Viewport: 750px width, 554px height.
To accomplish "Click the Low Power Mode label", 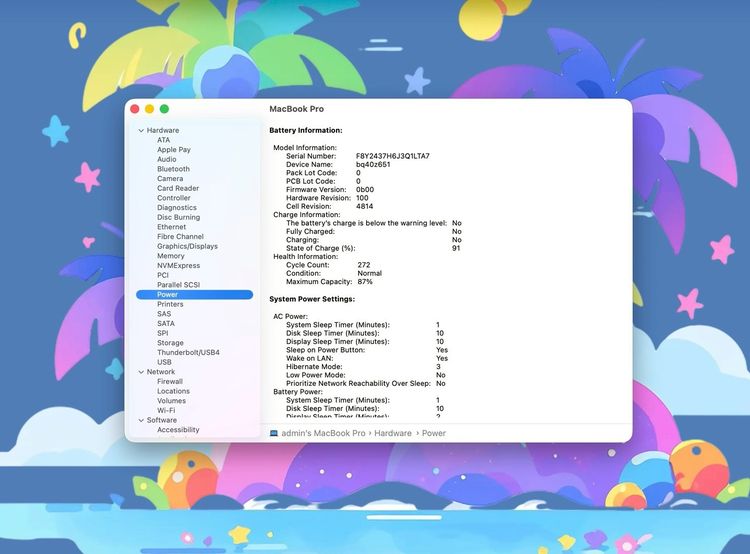I will pyautogui.click(x=316, y=375).
